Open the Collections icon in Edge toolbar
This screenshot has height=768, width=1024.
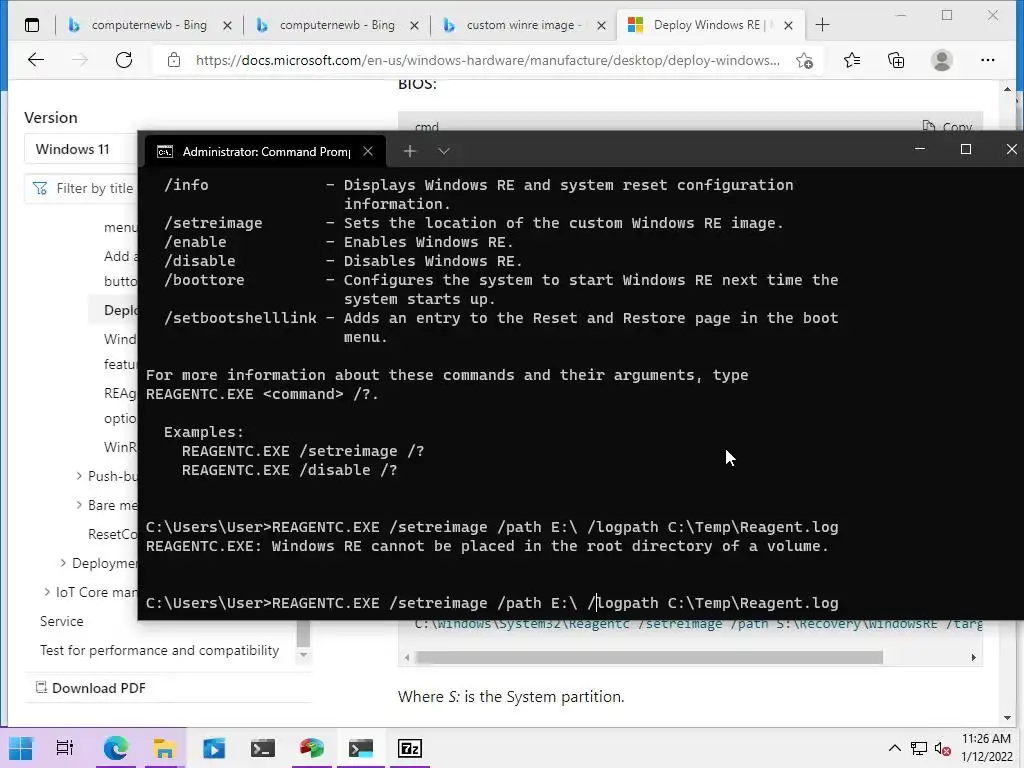[x=897, y=61]
